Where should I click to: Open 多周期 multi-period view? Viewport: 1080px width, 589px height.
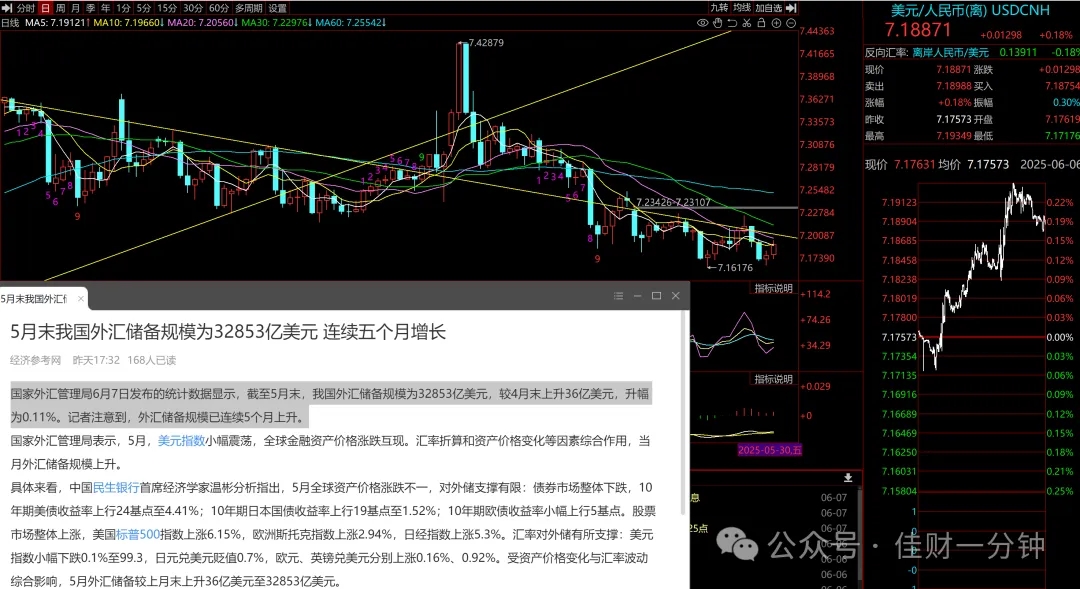249,8
